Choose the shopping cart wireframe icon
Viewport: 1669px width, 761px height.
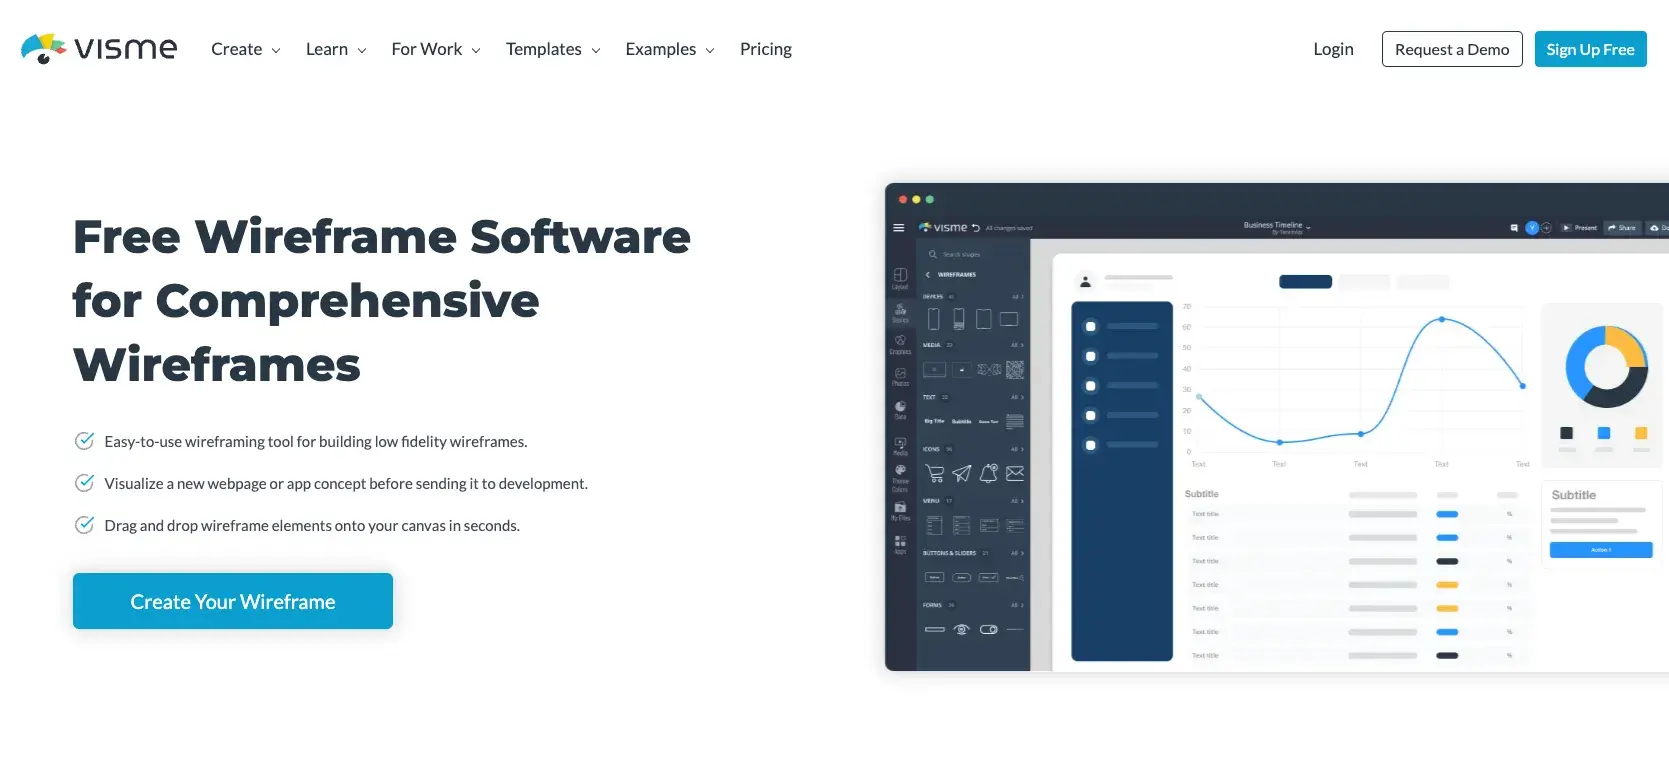tap(934, 473)
